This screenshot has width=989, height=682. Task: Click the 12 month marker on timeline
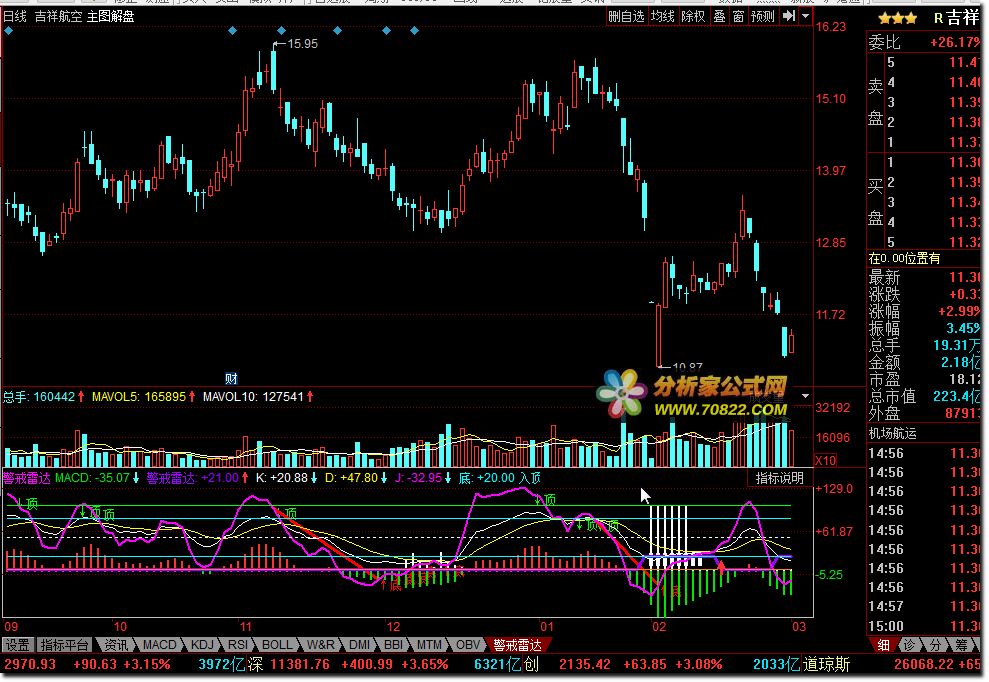coord(393,627)
